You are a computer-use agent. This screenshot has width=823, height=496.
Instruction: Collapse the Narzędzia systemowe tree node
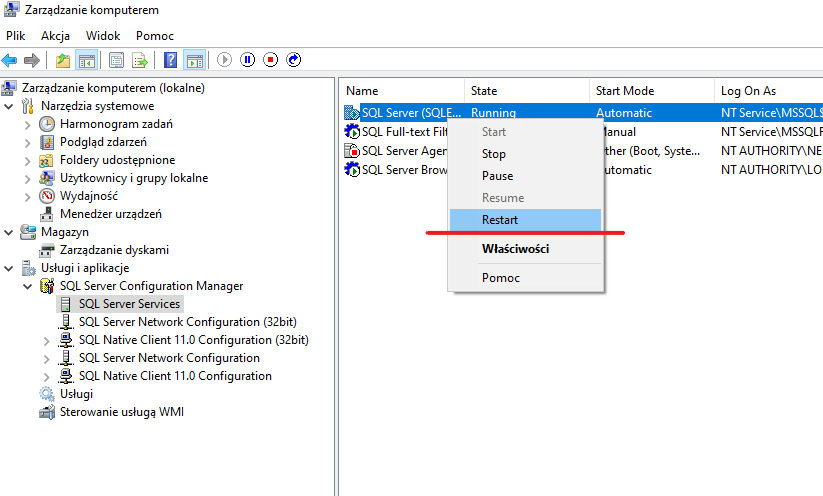pyautogui.click(x=9, y=106)
